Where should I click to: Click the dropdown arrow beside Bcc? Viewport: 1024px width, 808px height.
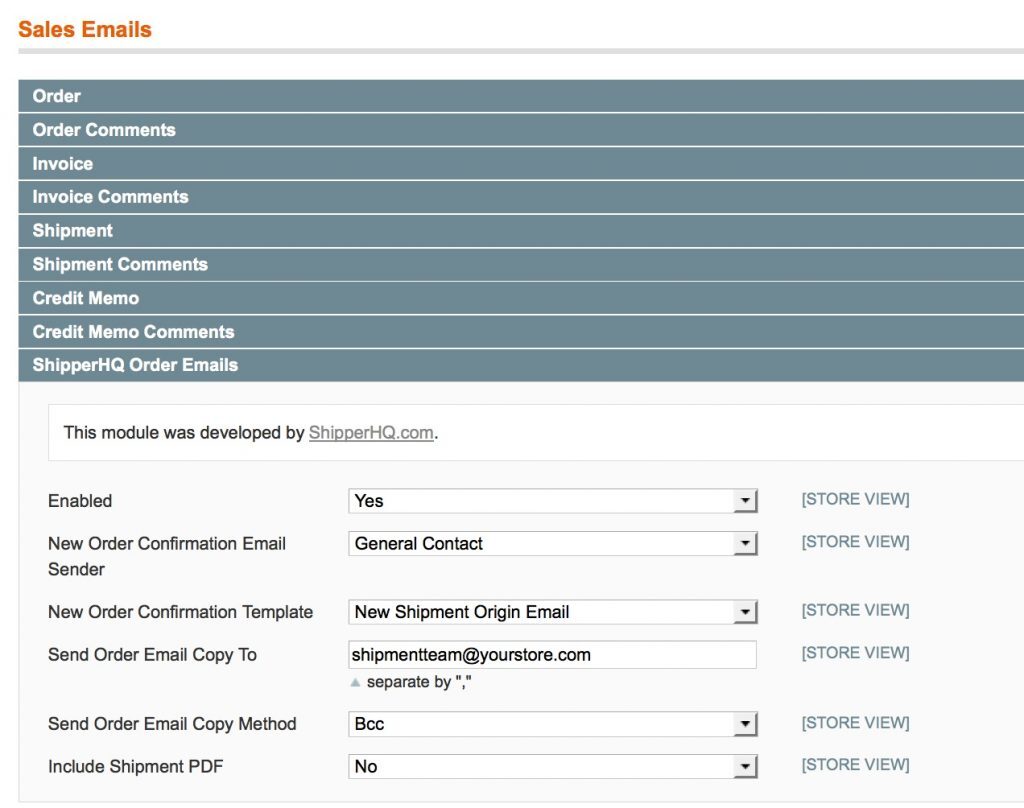click(x=745, y=724)
